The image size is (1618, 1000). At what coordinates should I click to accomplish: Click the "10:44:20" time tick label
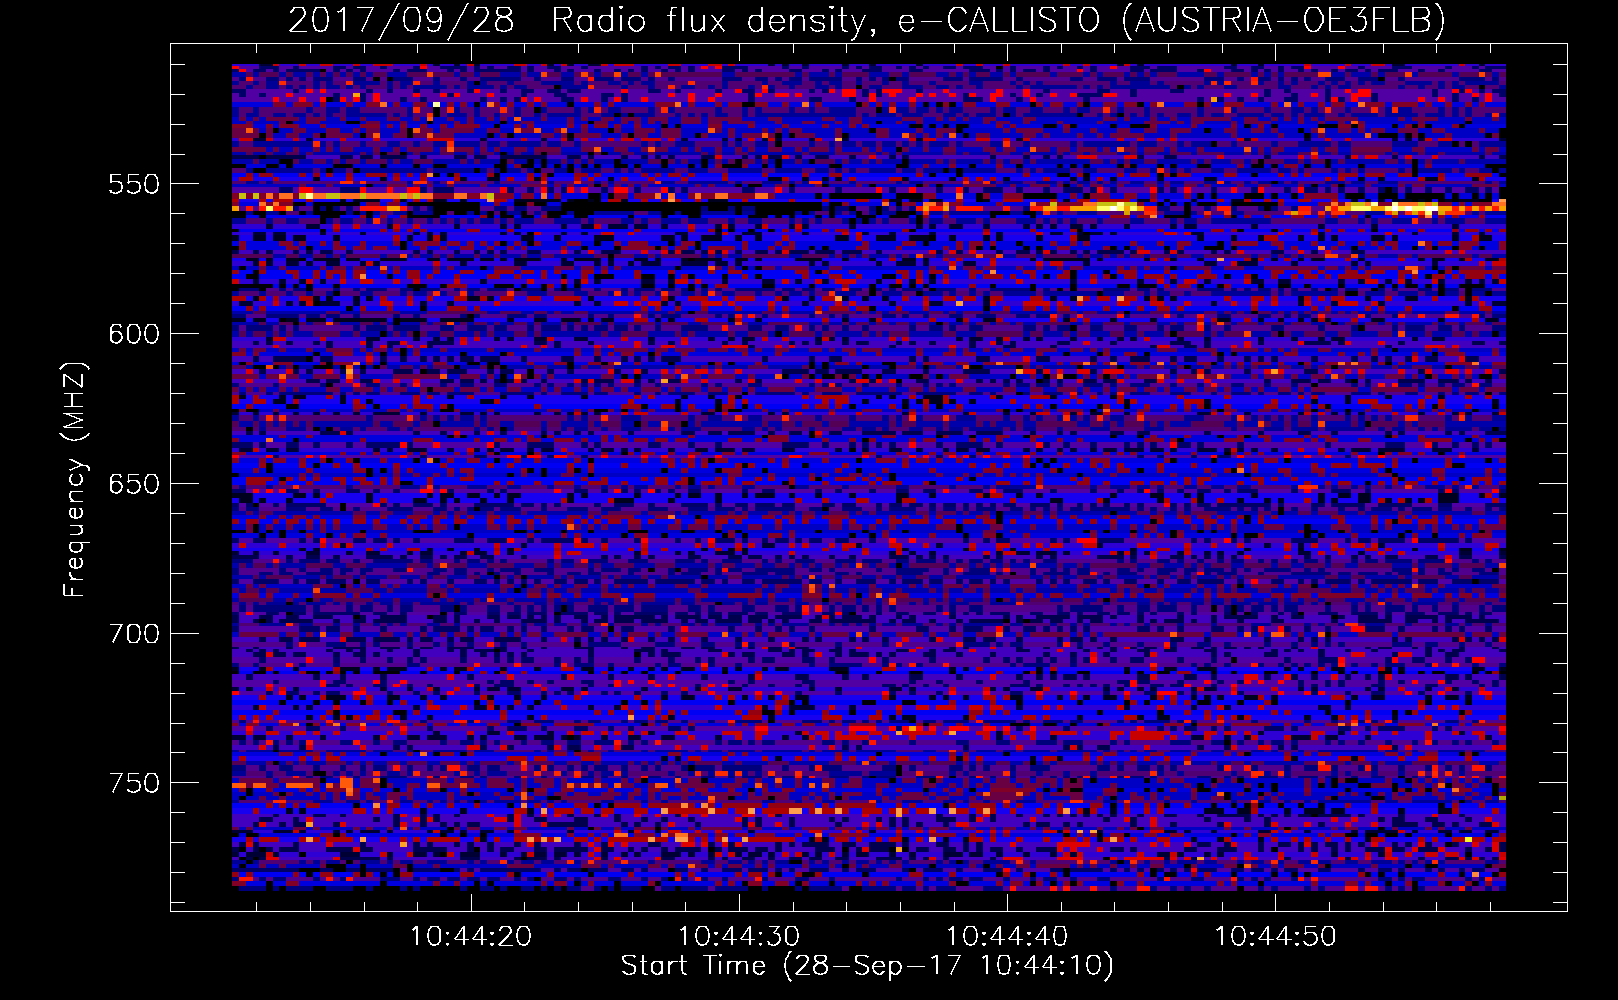[x=471, y=937]
